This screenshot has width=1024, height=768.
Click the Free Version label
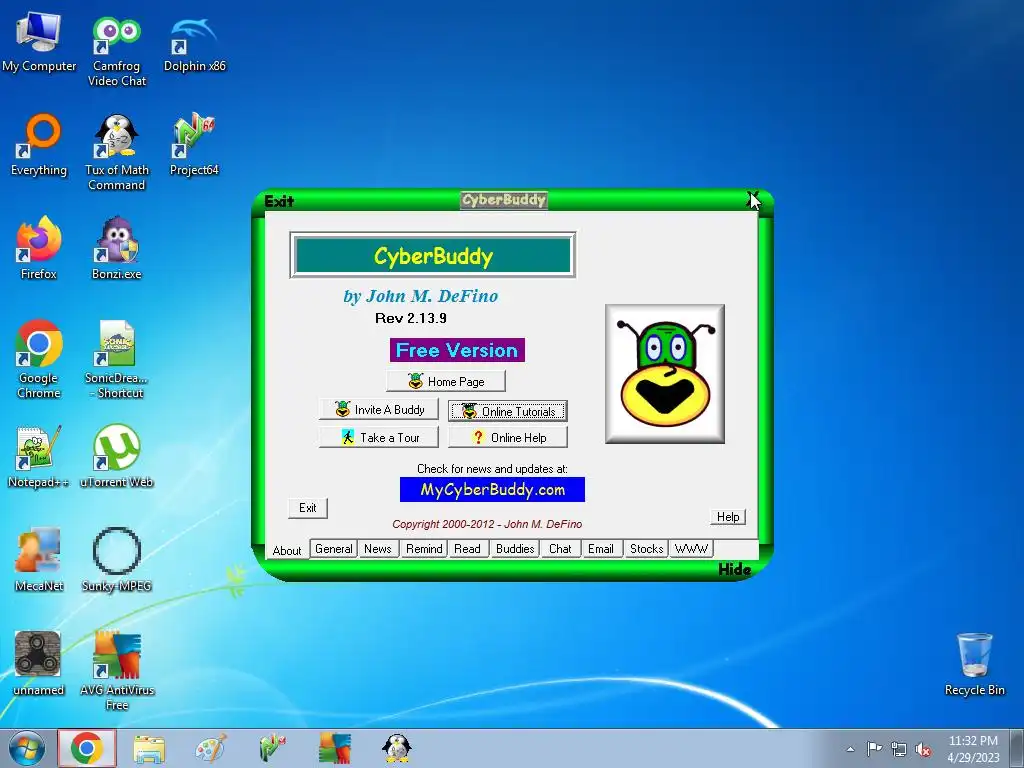coord(457,350)
